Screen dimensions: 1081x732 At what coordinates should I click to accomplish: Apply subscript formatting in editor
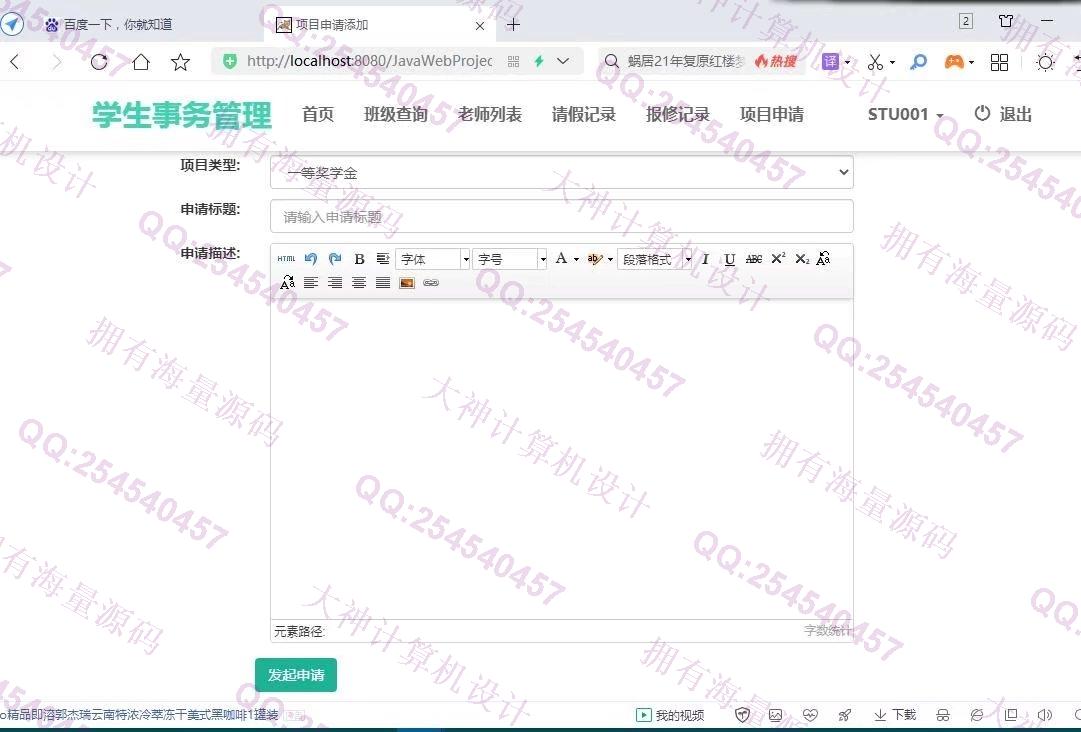[x=802, y=259]
